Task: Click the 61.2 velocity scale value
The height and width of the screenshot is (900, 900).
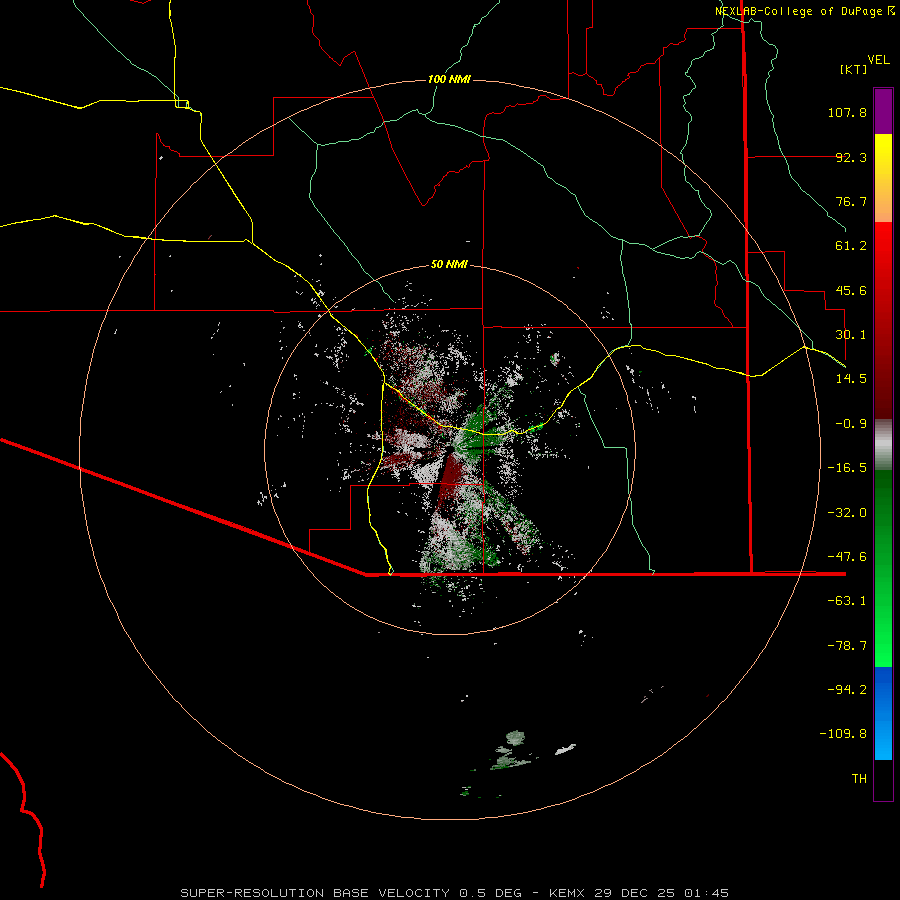Action: point(851,246)
